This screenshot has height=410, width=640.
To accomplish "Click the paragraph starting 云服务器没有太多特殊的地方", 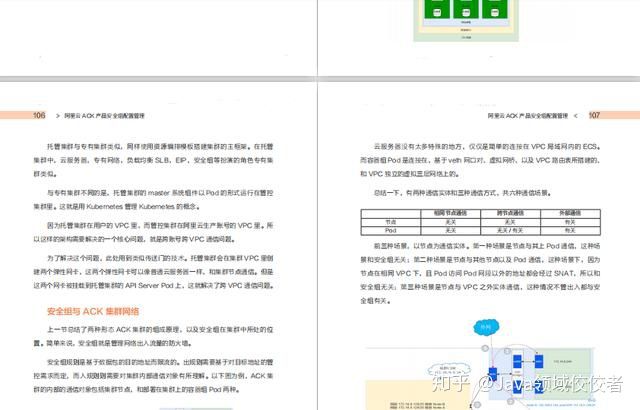I will (x=480, y=160).
